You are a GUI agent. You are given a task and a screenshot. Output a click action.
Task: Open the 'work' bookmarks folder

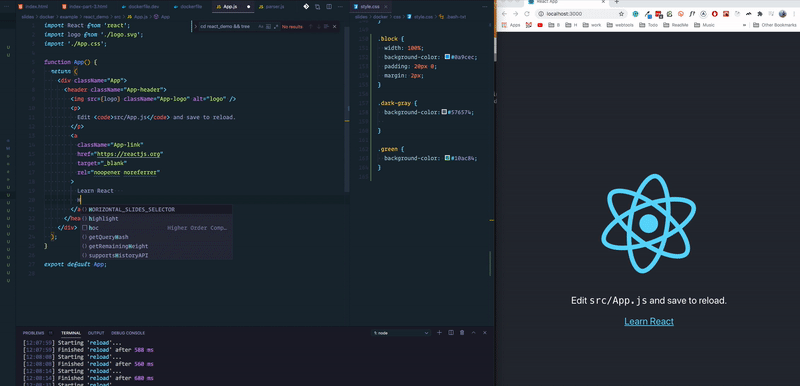[592, 25]
